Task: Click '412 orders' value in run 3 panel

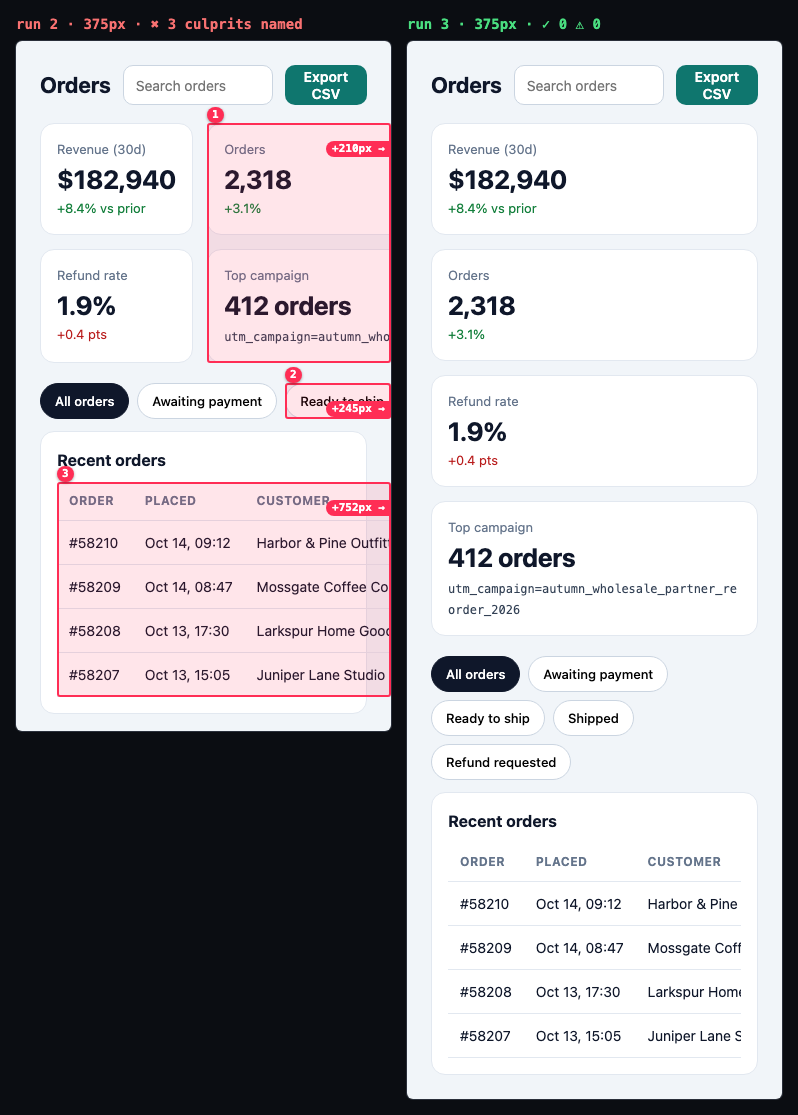Action: coord(511,558)
